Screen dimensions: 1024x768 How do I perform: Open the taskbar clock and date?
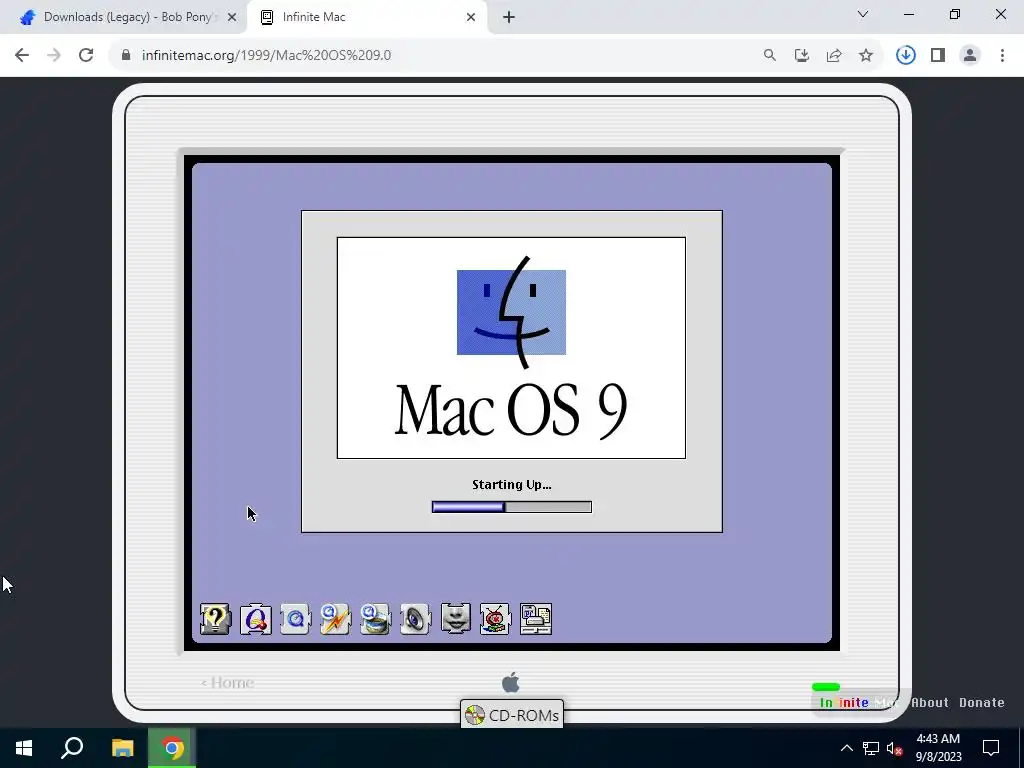point(938,748)
